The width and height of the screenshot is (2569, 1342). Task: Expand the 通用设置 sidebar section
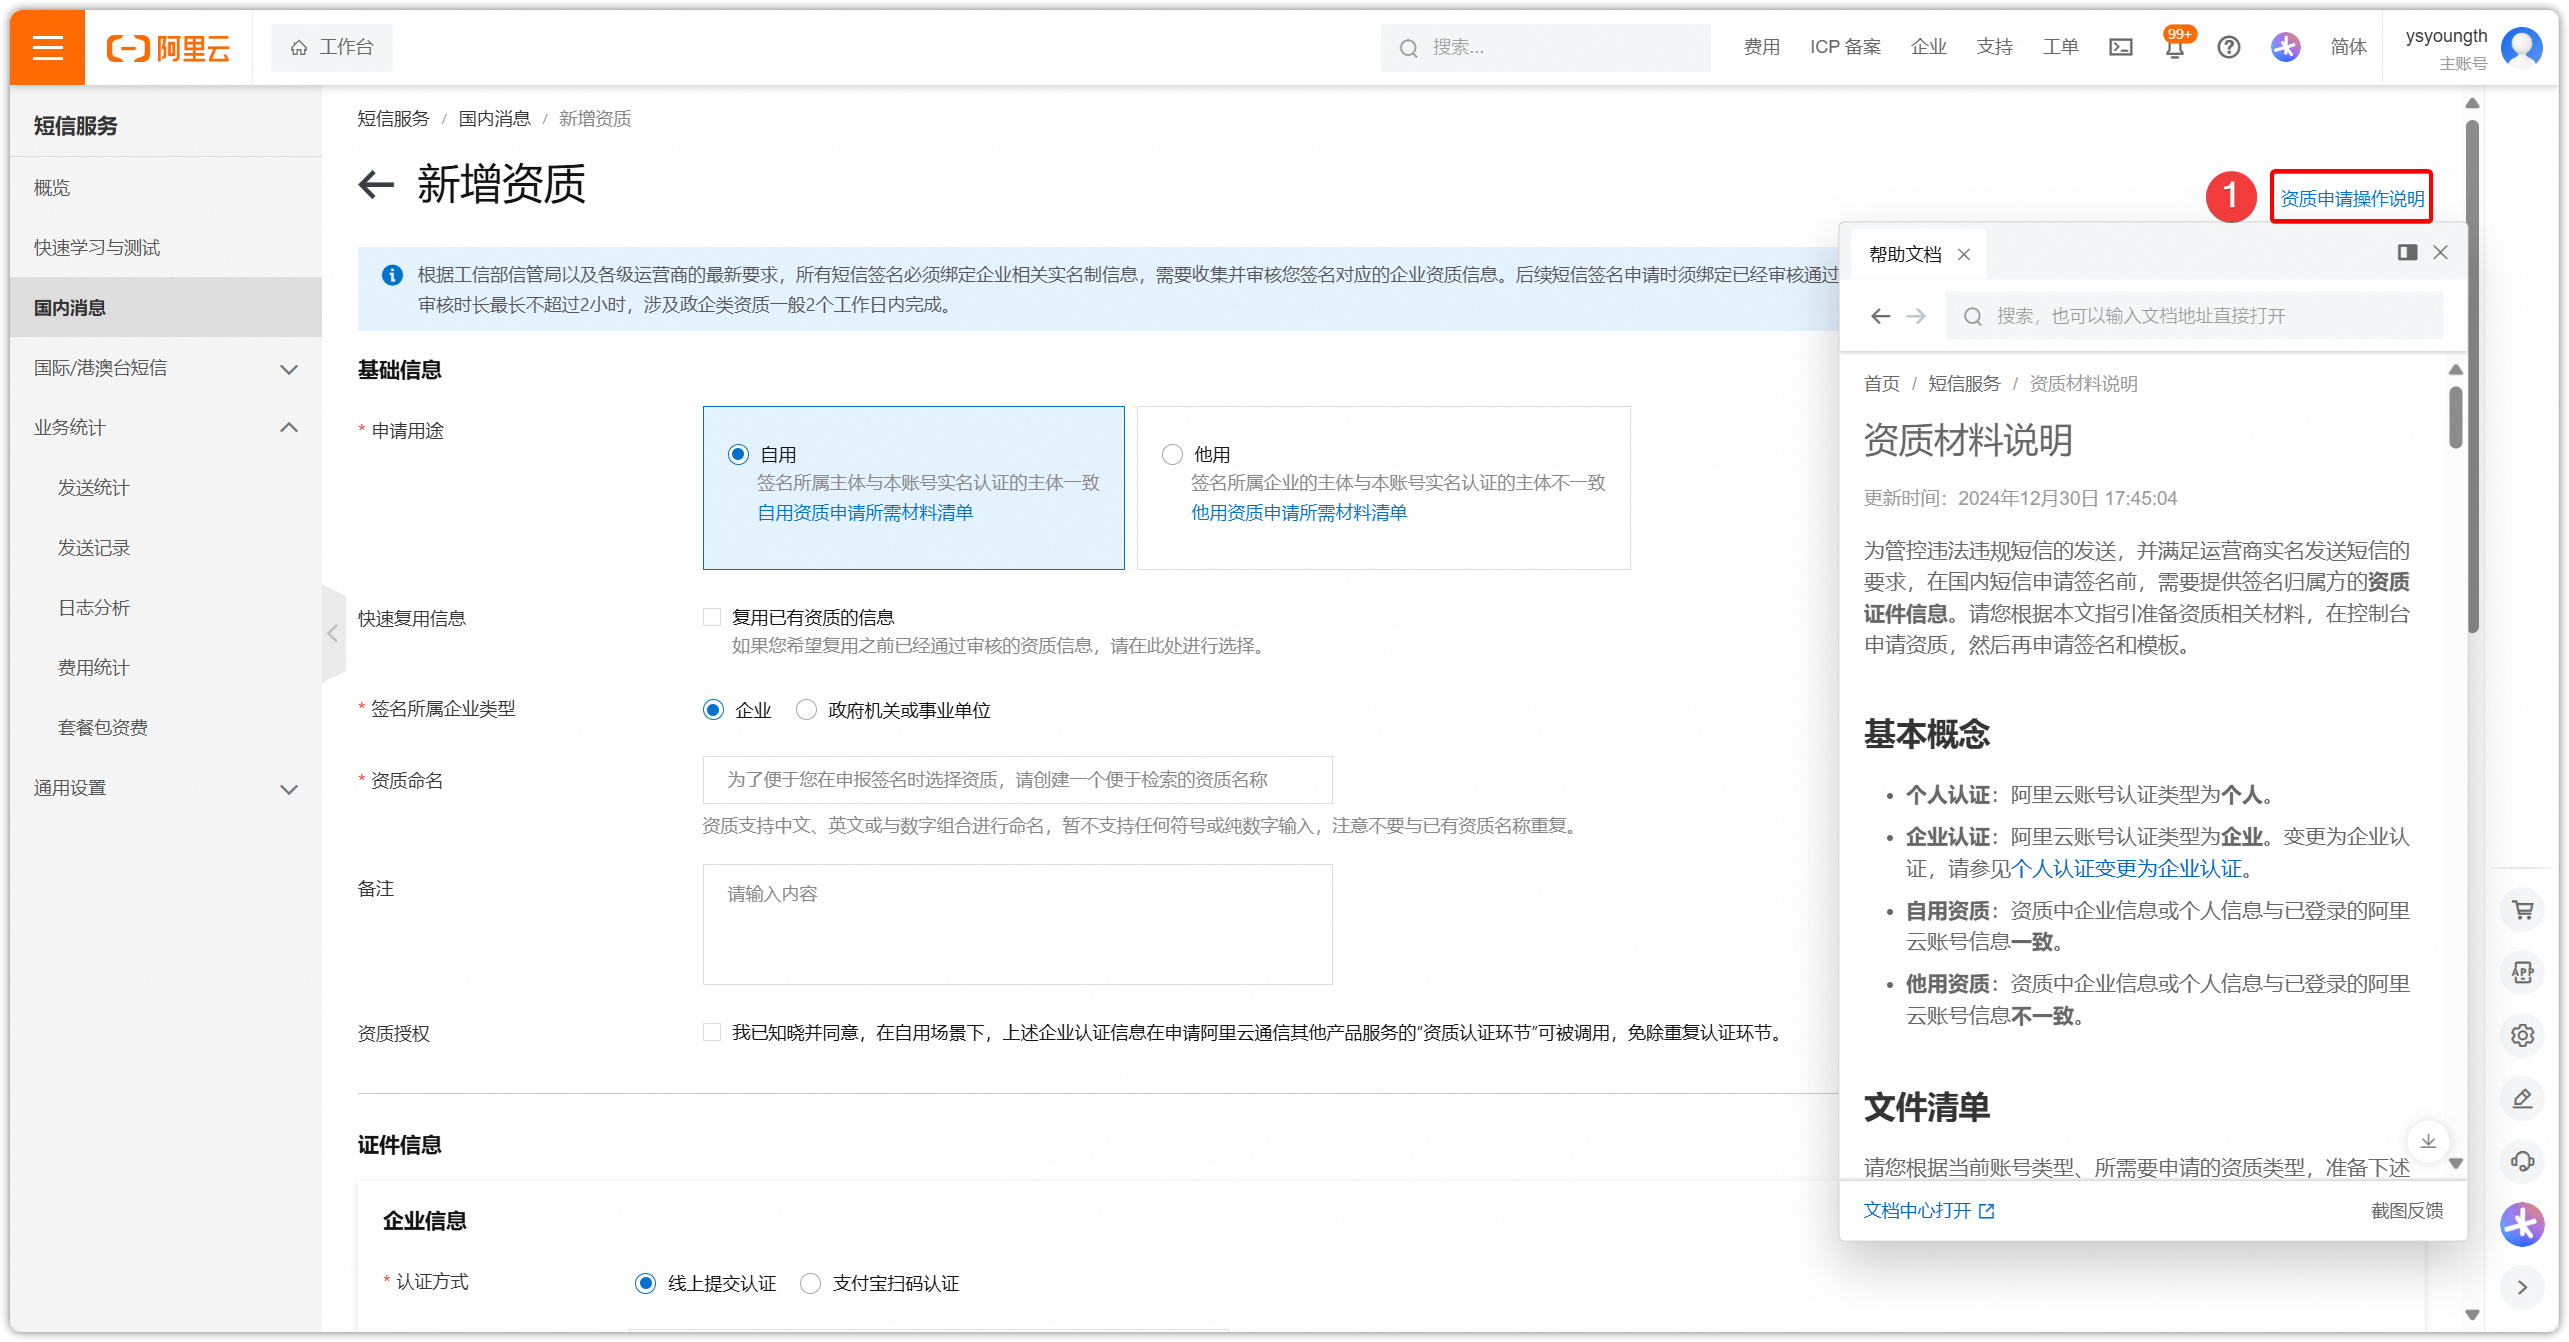(x=288, y=789)
